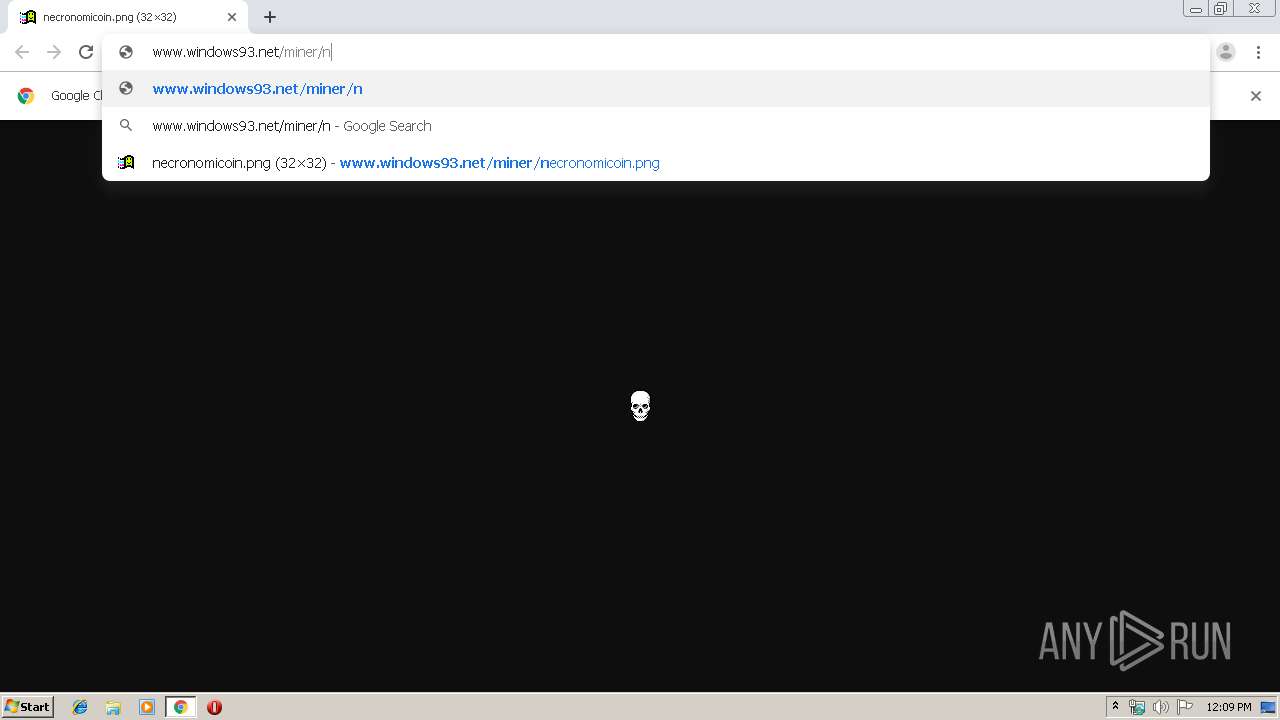The height and width of the screenshot is (720, 1280).
Task: Click the skull image on the page
Action: (640, 406)
